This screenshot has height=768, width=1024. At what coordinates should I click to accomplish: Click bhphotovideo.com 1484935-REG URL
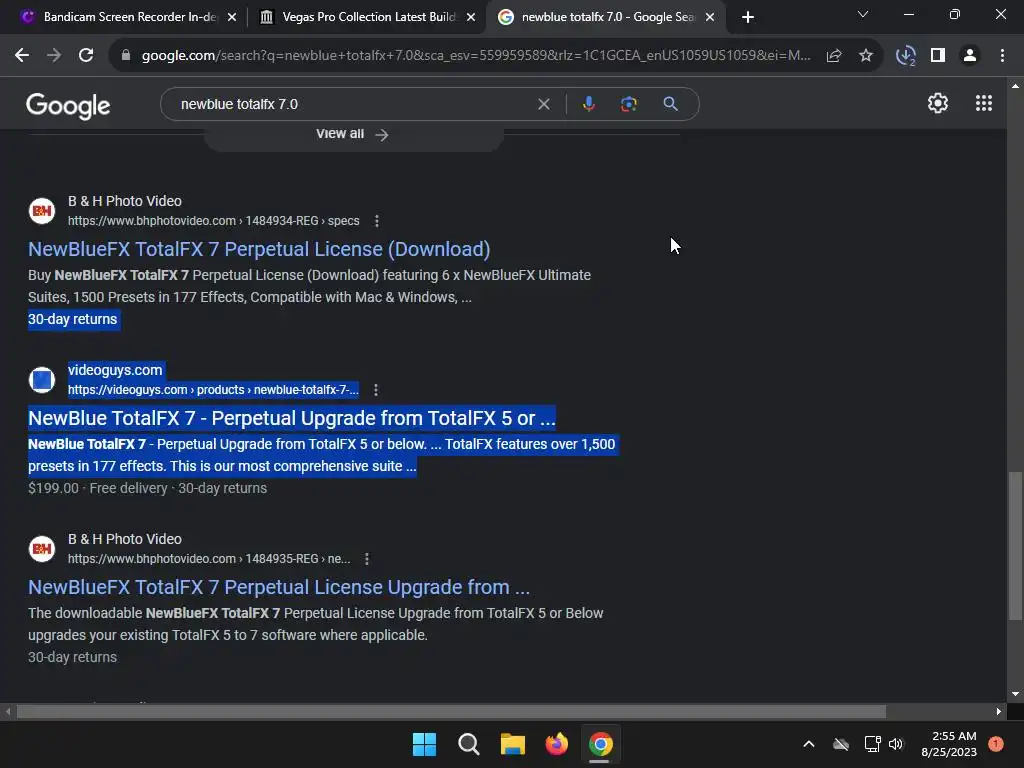pos(209,559)
